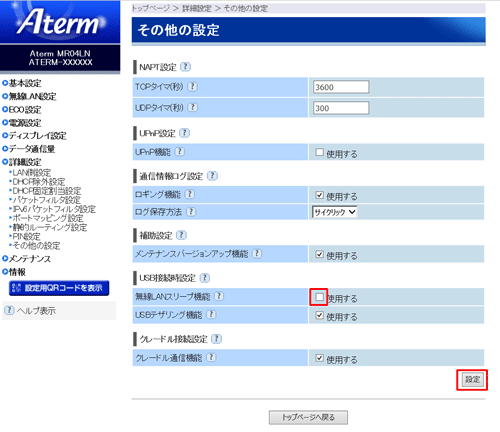
Task: Click help icon next to ロギング機能
Action: click(x=190, y=194)
